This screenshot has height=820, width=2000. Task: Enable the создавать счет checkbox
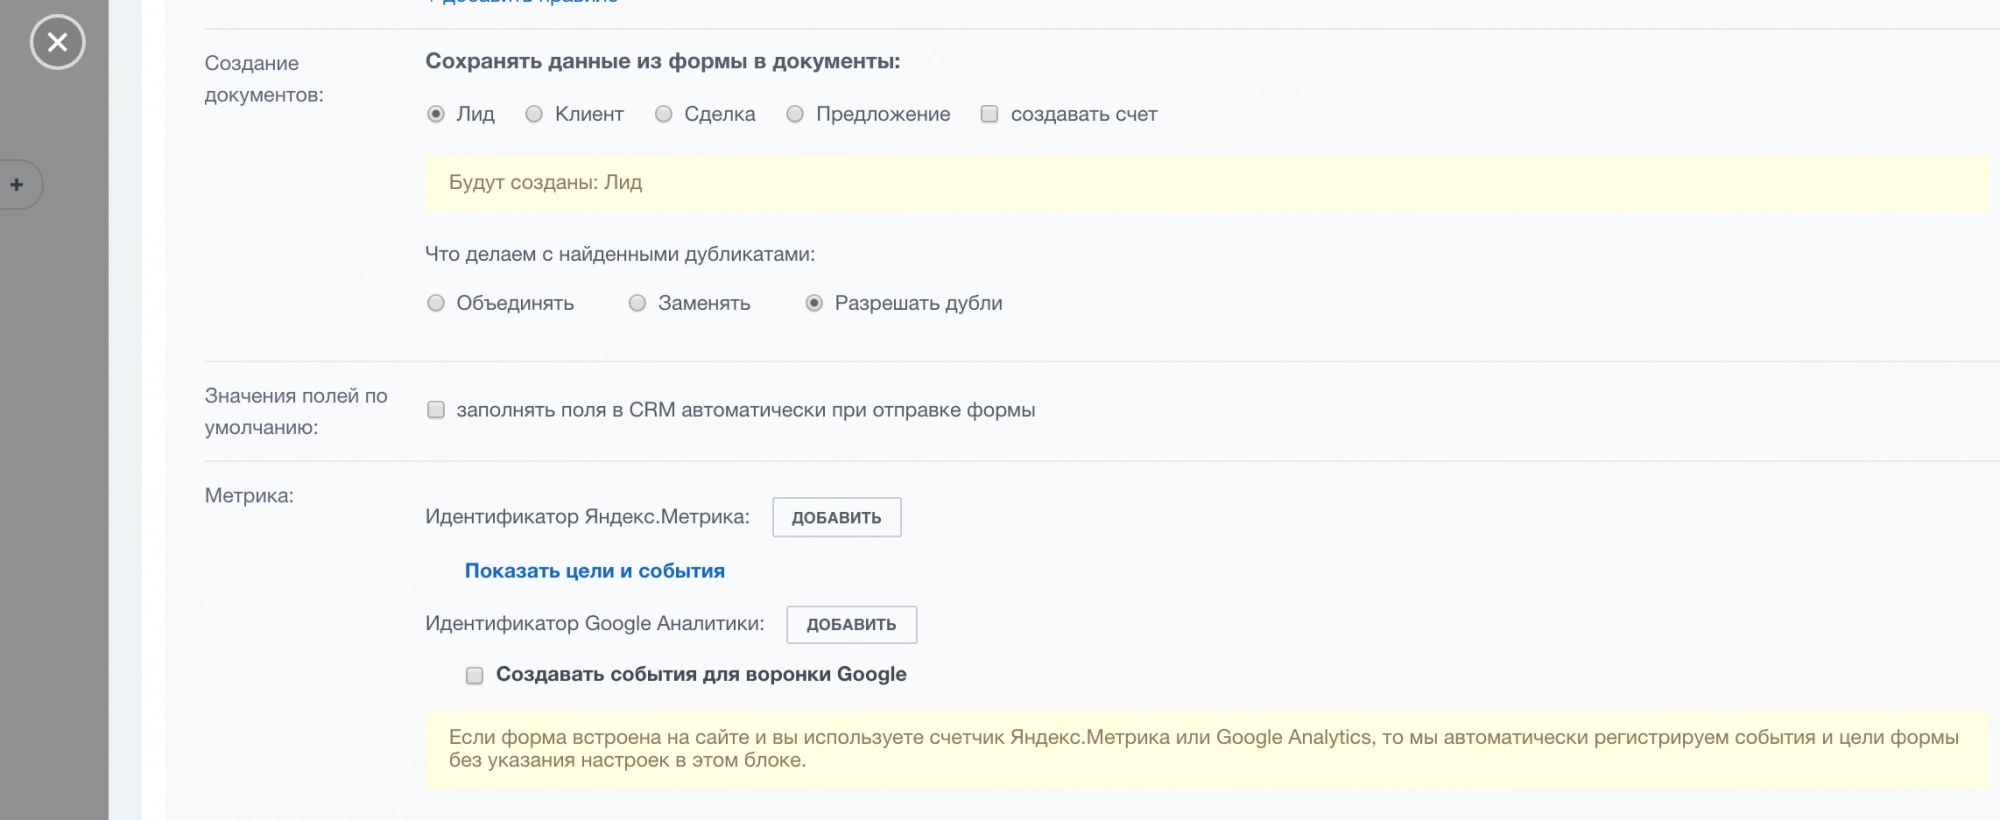click(x=989, y=114)
